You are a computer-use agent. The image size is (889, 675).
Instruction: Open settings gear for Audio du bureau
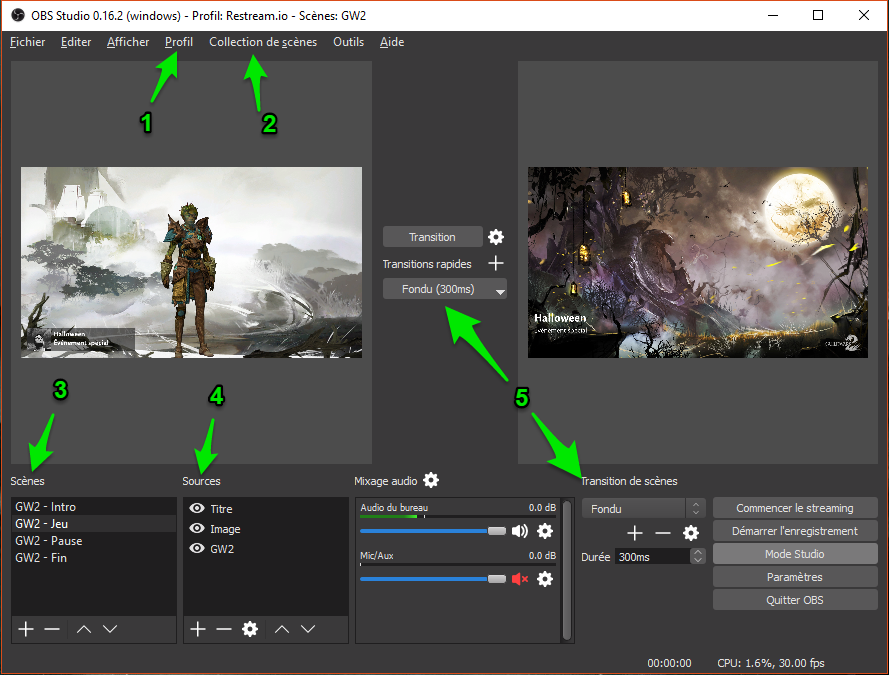click(x=545, y=531)
